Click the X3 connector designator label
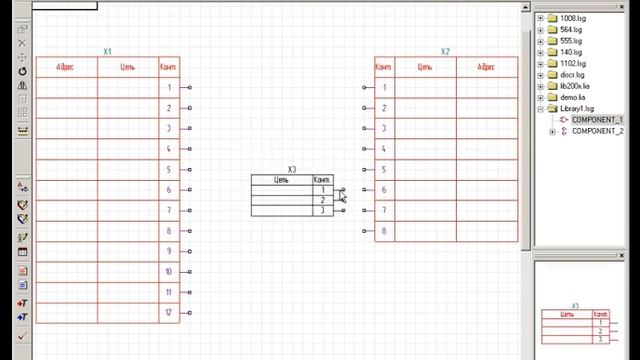The image size is (640, 360). (x=291, y=169)
